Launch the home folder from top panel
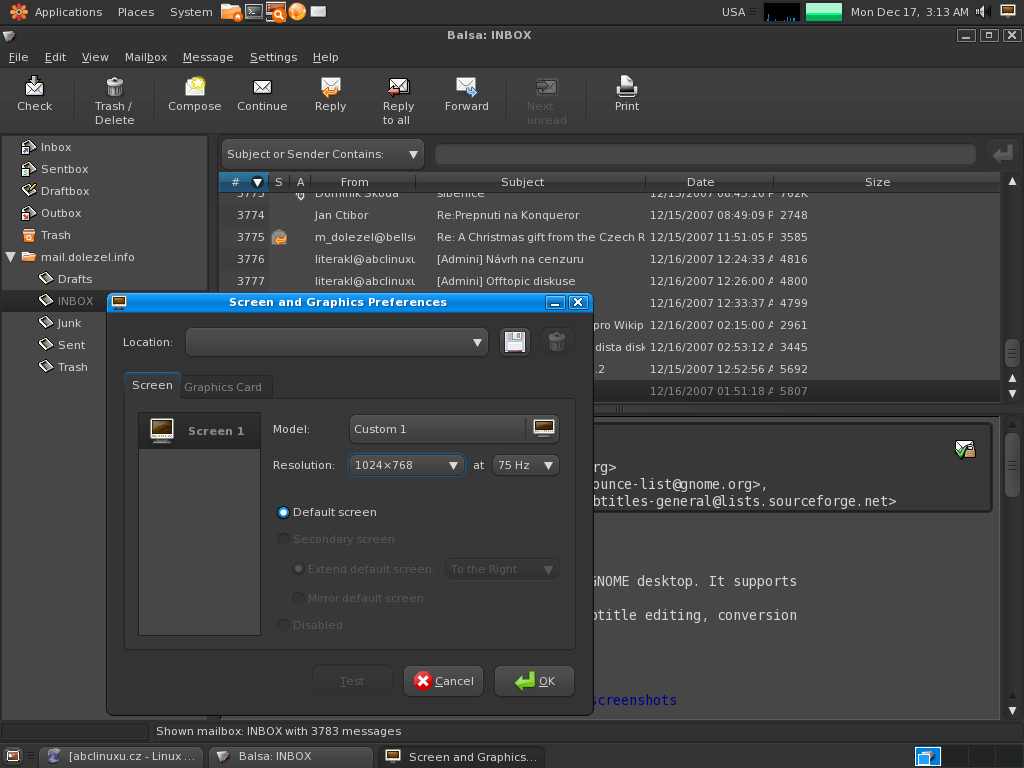The width and height of the screenshot is (1024, 768). (231, 12)
